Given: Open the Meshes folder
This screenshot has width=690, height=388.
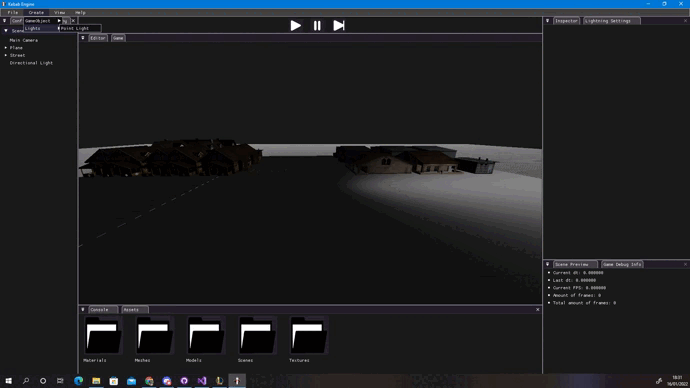Looking at the screenshot, I should pyautogui.click(x=154, y=335).
